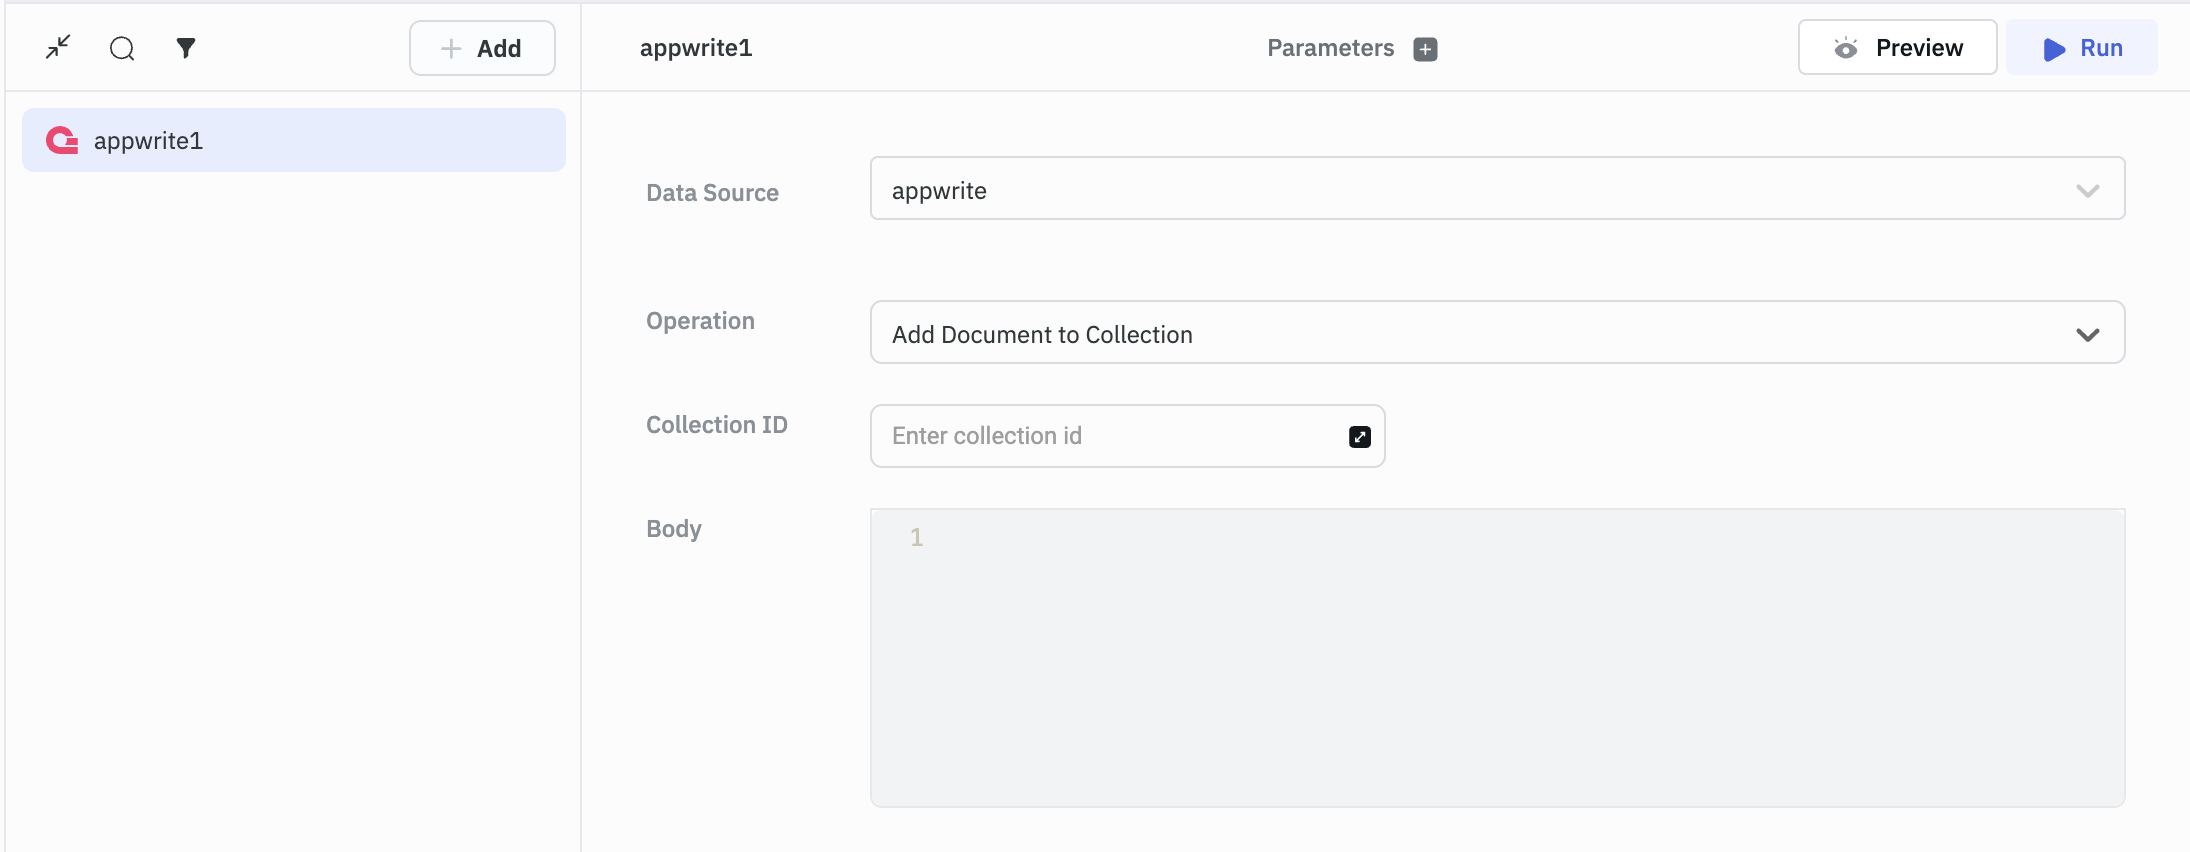The image size is (2190, 852).
Task: Click the Run button label
Action: coord(2101,48)
